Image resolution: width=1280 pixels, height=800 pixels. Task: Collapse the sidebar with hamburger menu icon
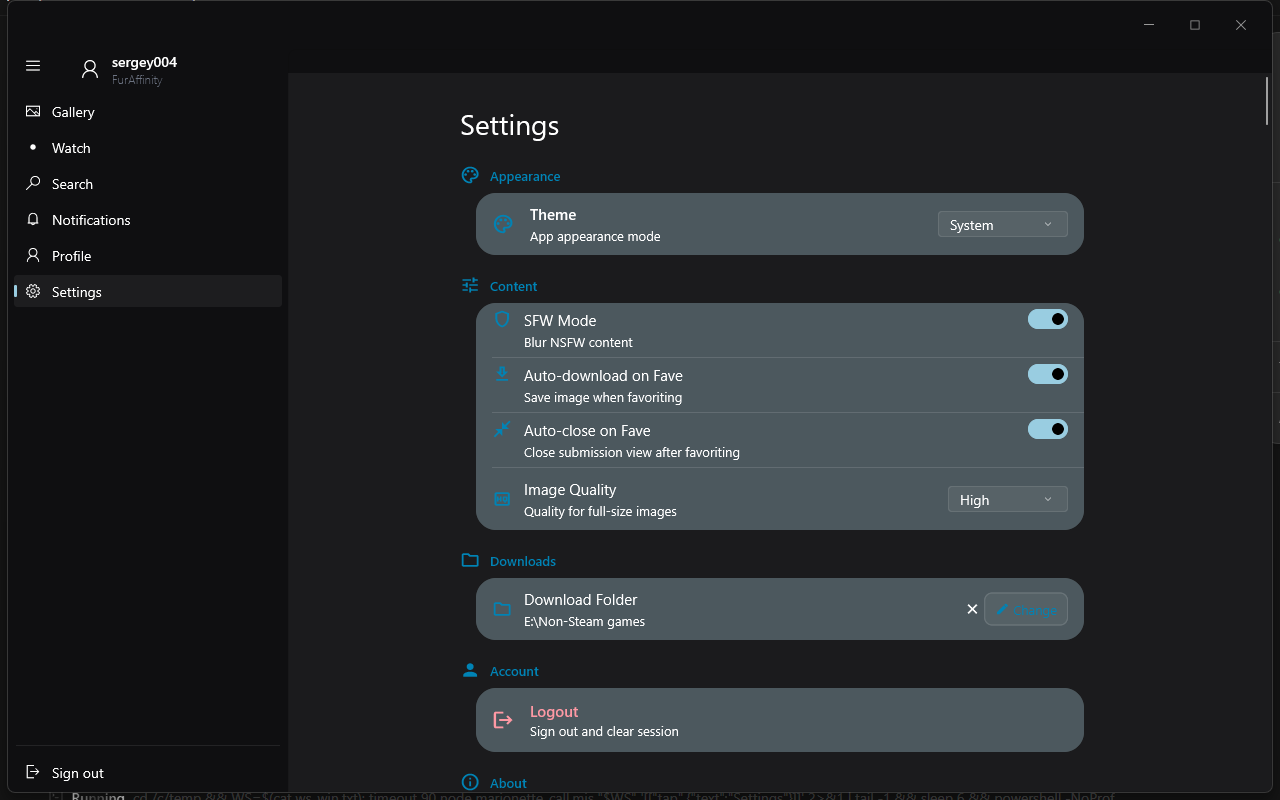(x=33, y=66)
